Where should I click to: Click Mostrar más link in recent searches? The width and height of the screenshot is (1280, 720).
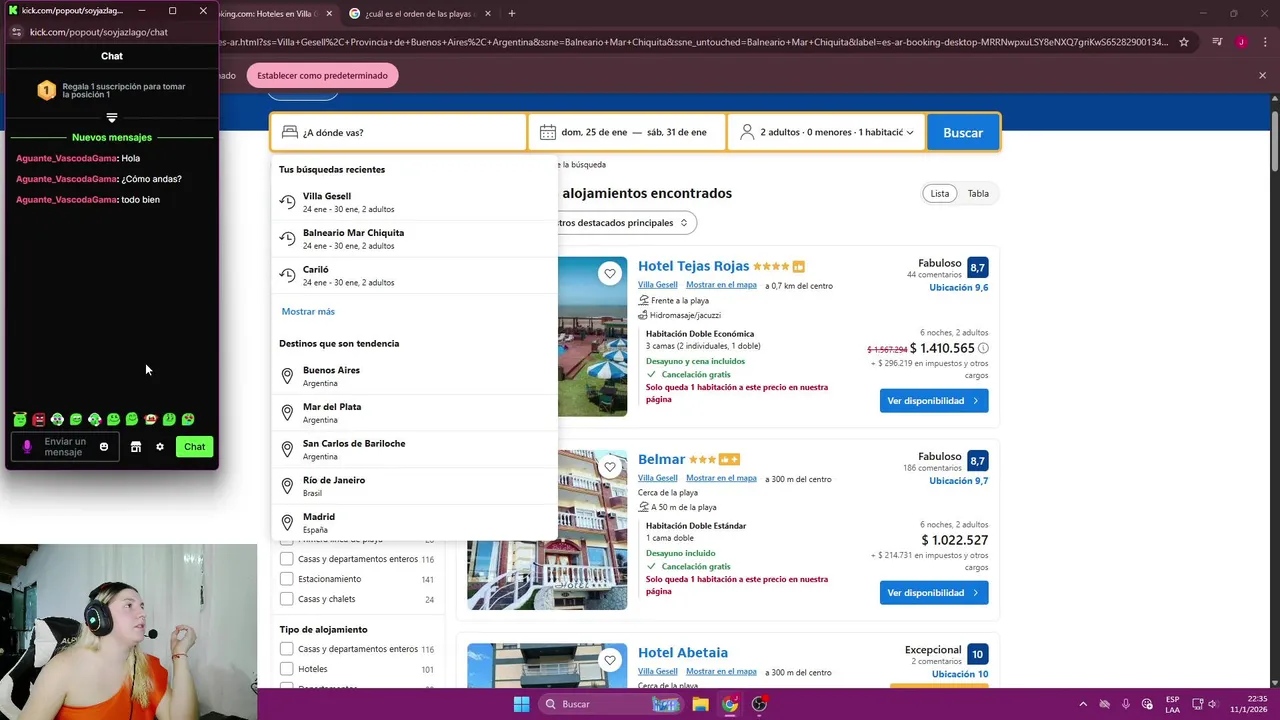(308, 312)
